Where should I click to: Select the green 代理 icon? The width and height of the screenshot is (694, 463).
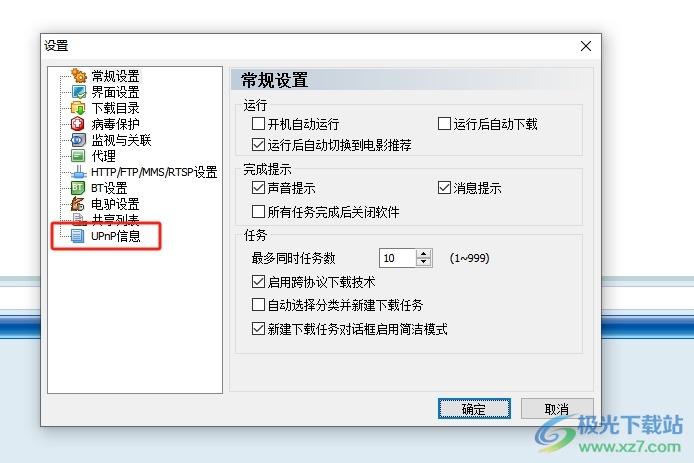78,156
